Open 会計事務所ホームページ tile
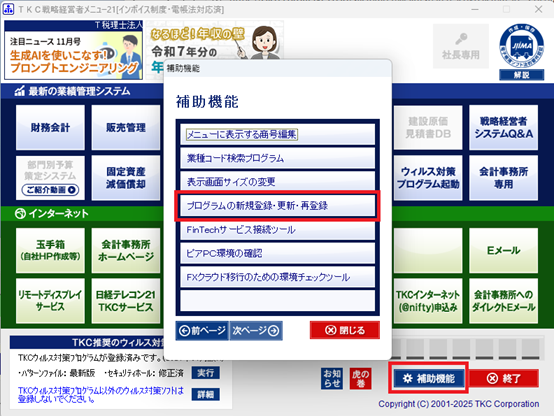 [x=126, y=250]
